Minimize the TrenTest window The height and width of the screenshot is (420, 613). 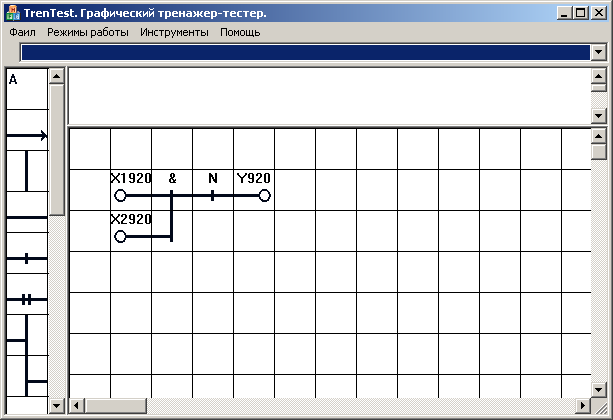[x=564, y=13]
